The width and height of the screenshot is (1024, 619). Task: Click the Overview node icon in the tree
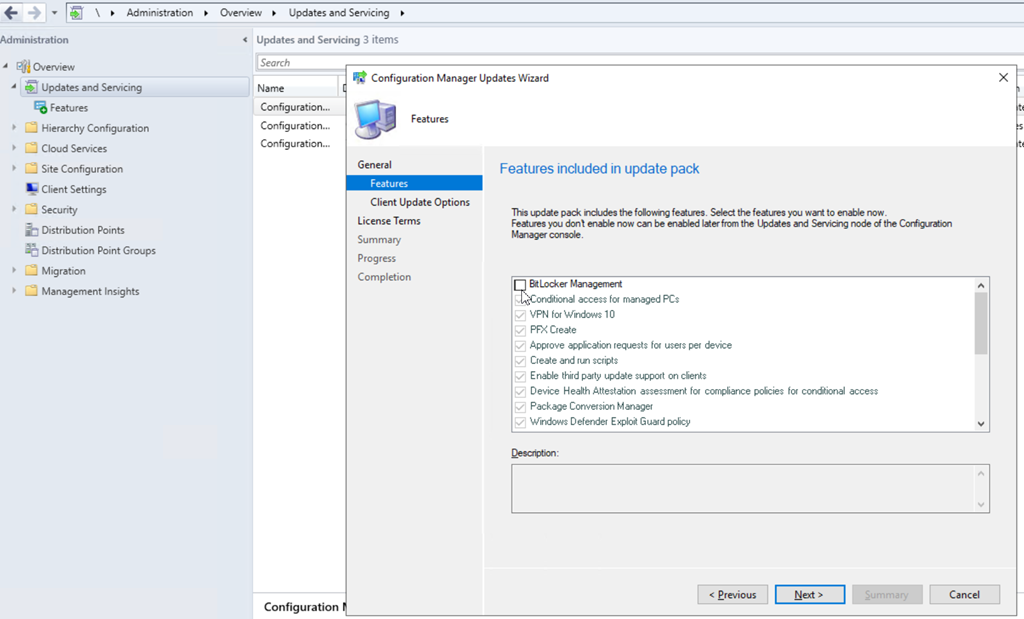pos(24,67)
